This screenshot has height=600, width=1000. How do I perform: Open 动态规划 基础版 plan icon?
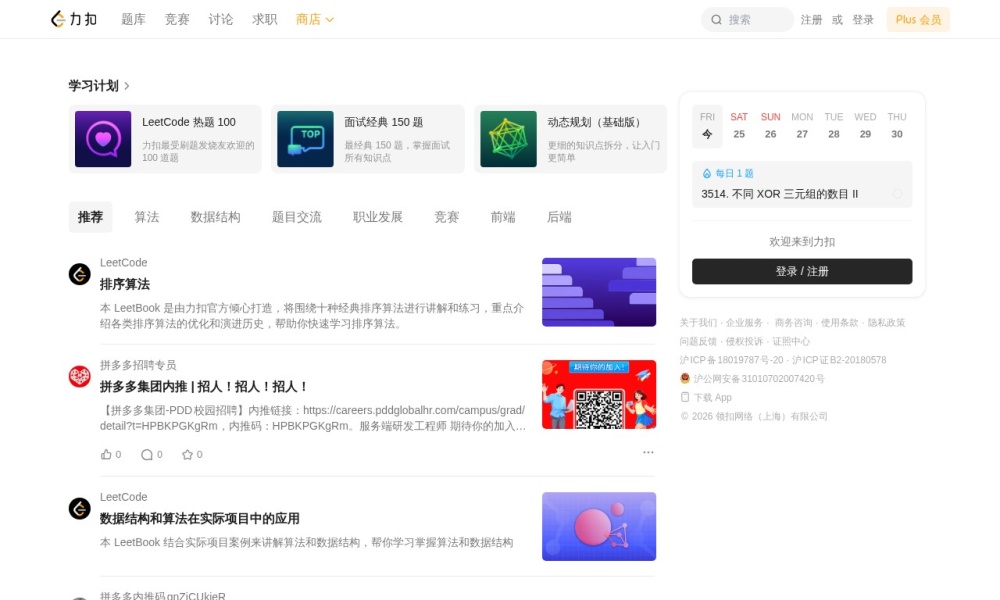[x=508, y=139]
